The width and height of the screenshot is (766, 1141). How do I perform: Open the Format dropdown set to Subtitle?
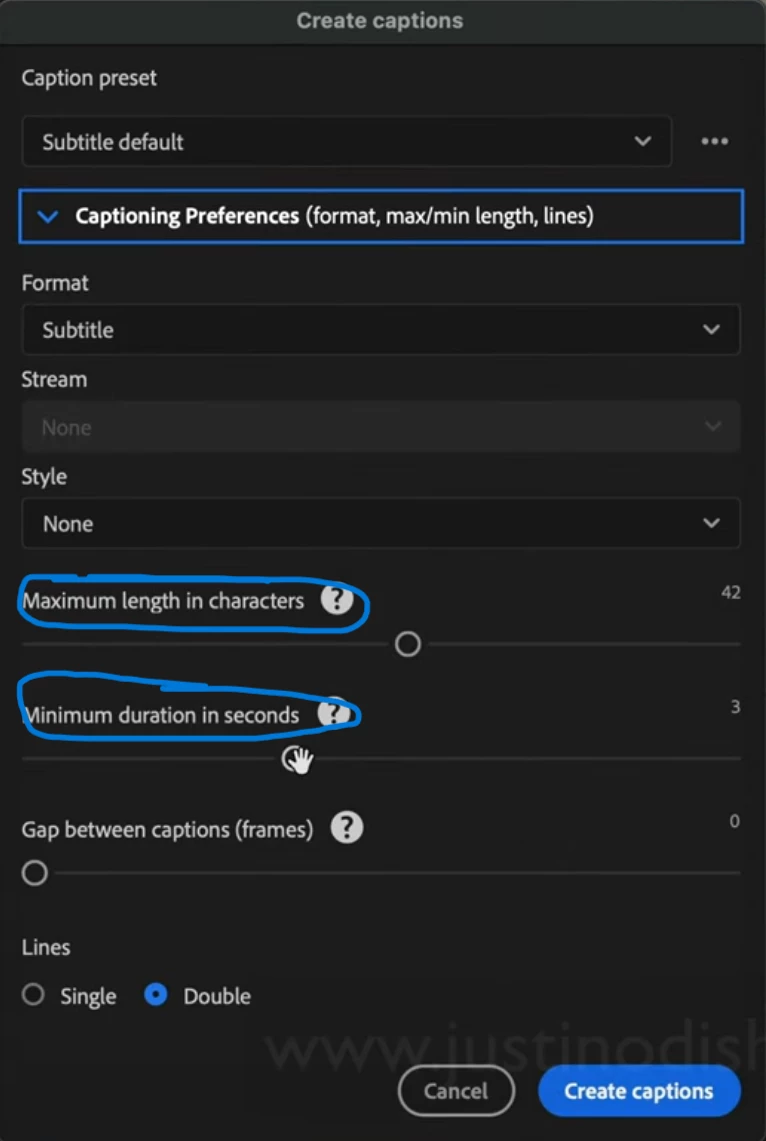(380, 330)
